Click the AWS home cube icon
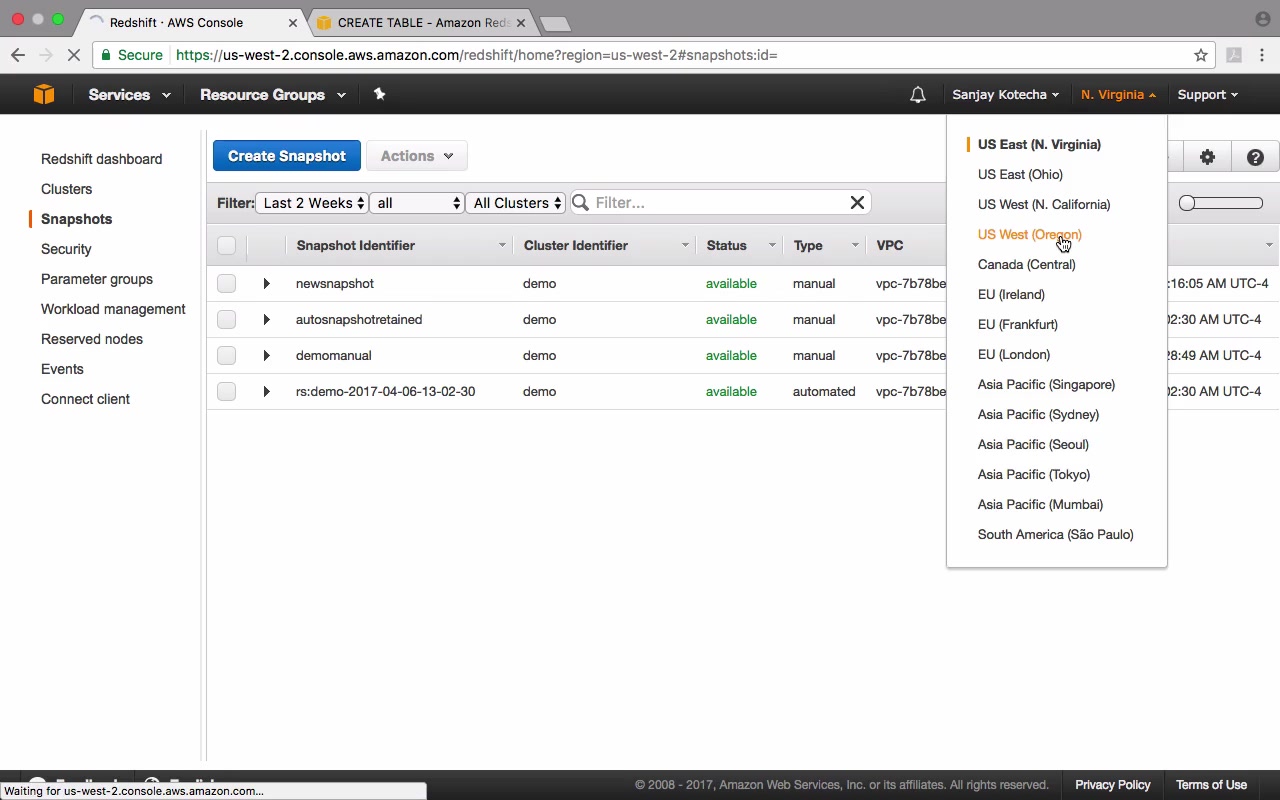The height and width of the screenshot is (800, 1280). point(44,94)
